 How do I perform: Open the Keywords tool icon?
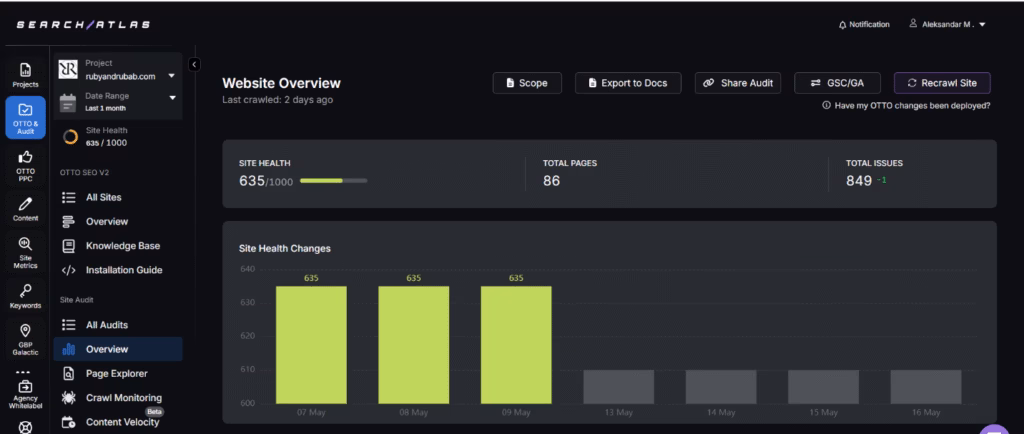(25, 295)
